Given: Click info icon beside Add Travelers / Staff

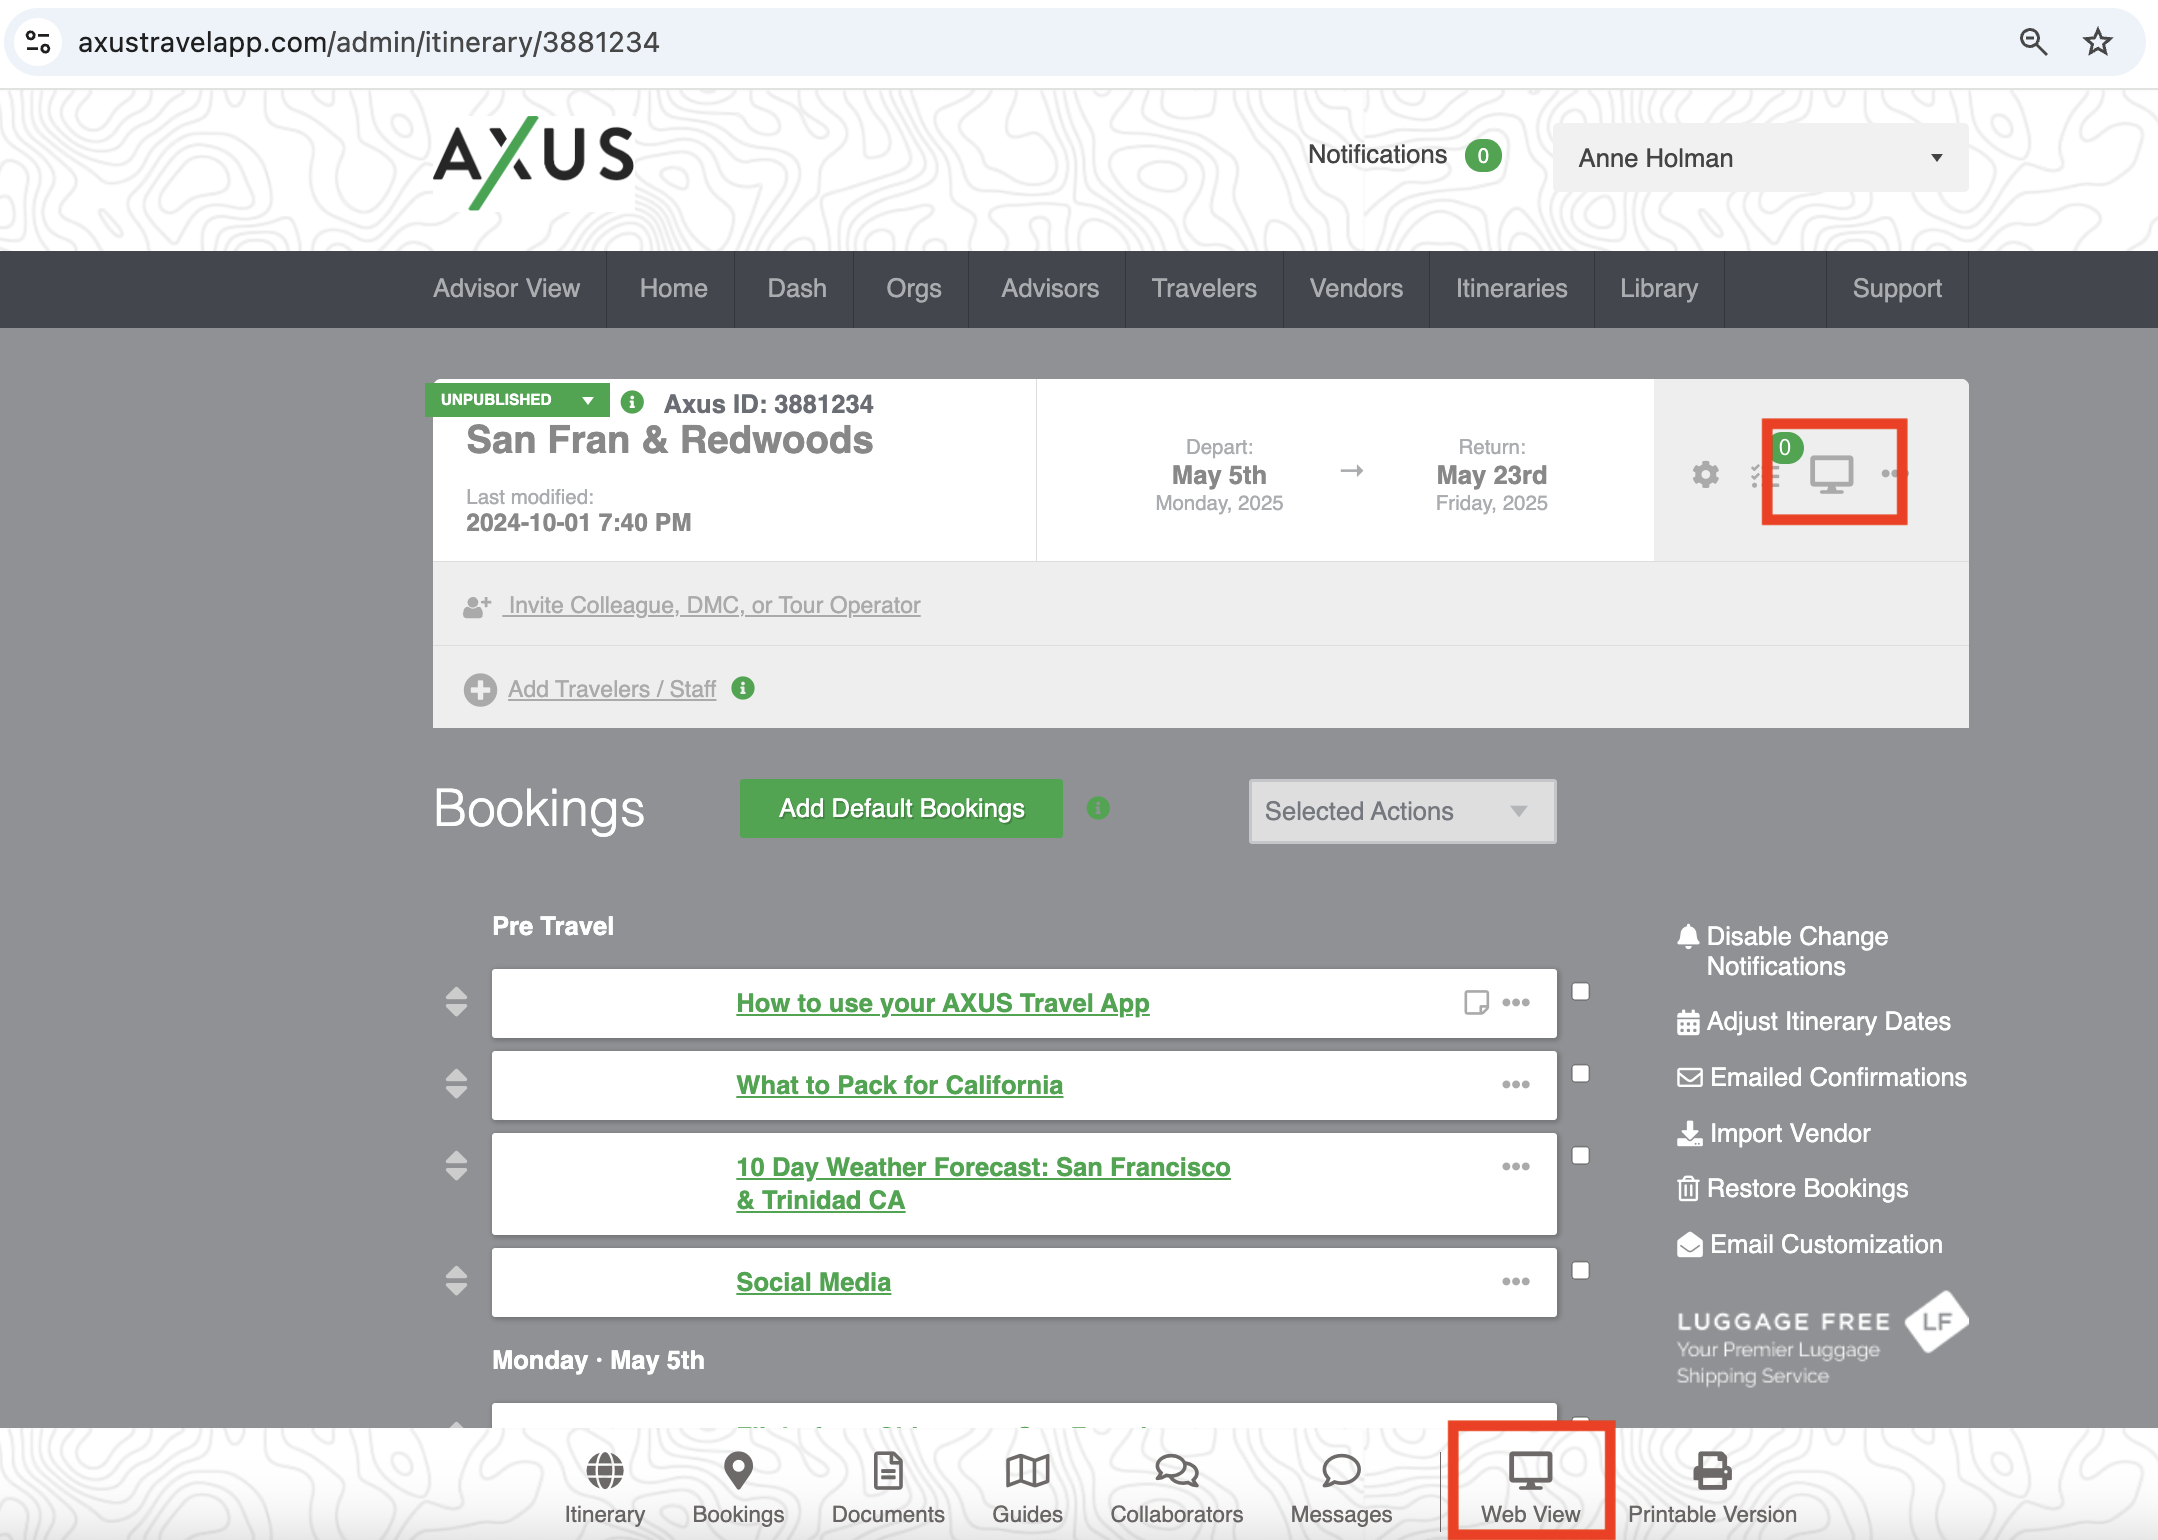Looking at the screenshot, I should pos(743,688).
